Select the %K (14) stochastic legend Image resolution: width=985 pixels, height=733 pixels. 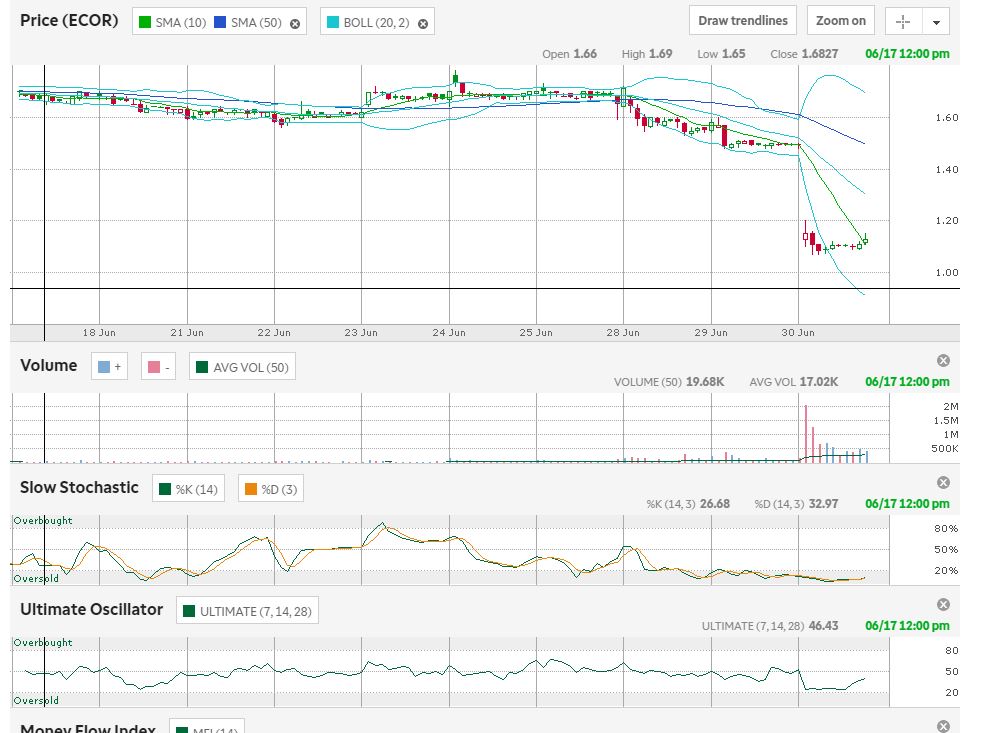(188, 489)
